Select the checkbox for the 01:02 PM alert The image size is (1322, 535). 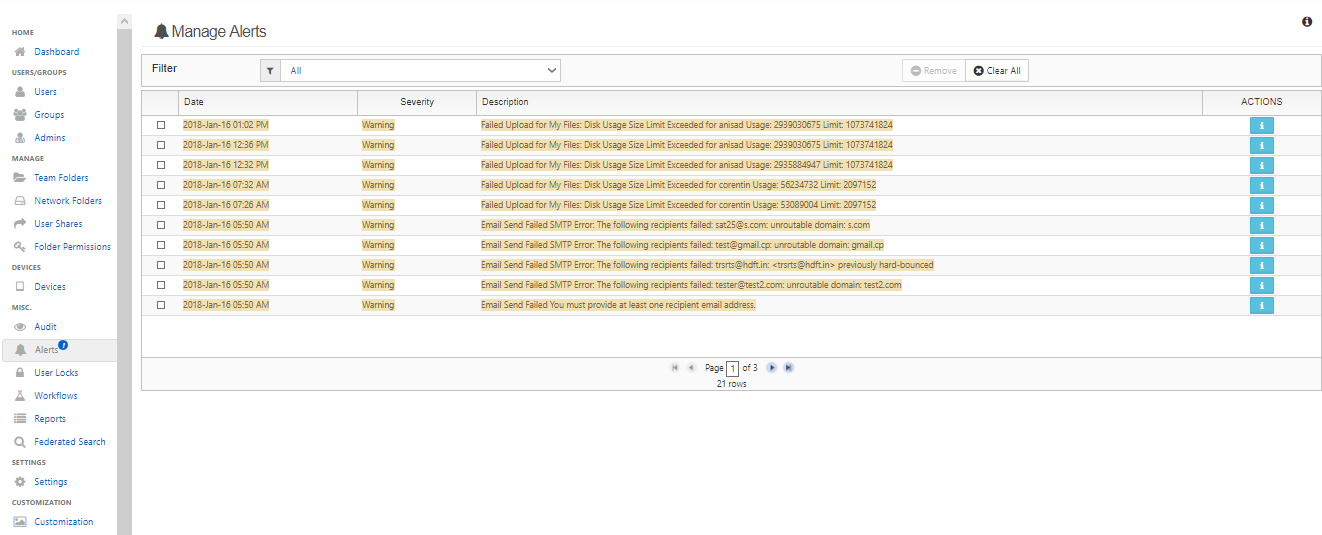161,125
